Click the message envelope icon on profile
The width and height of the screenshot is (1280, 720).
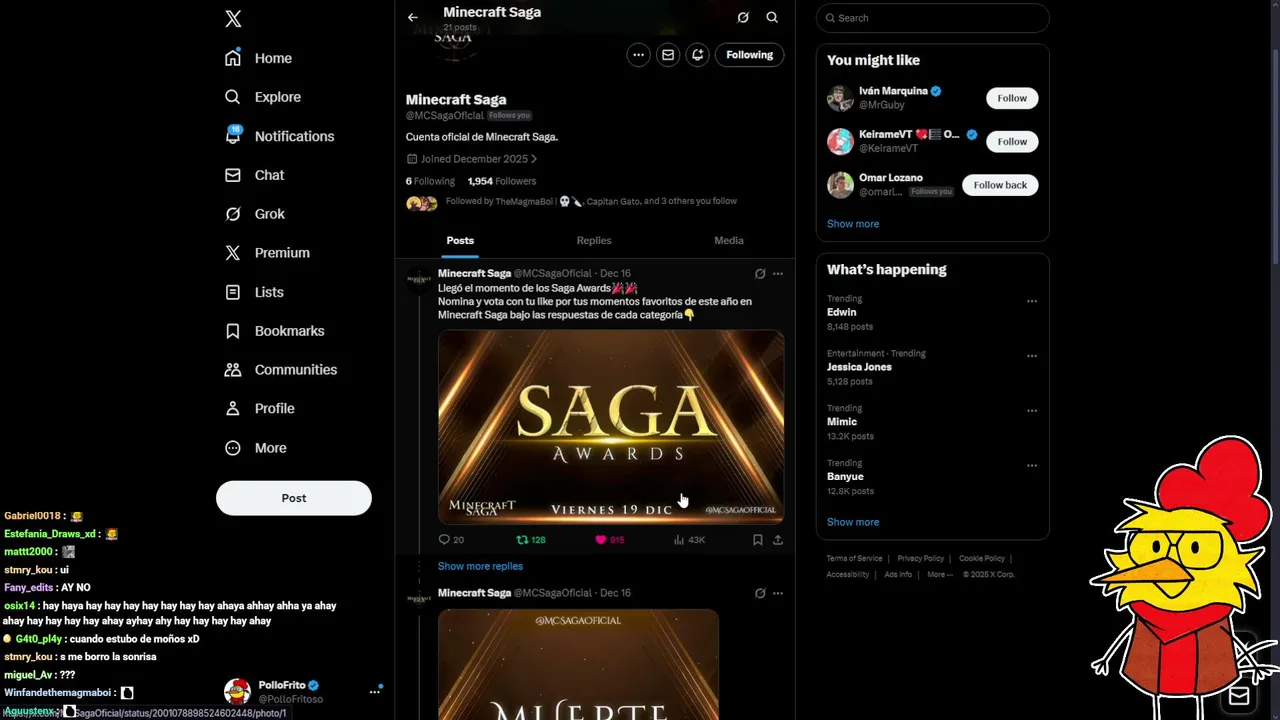pos(668,55)
